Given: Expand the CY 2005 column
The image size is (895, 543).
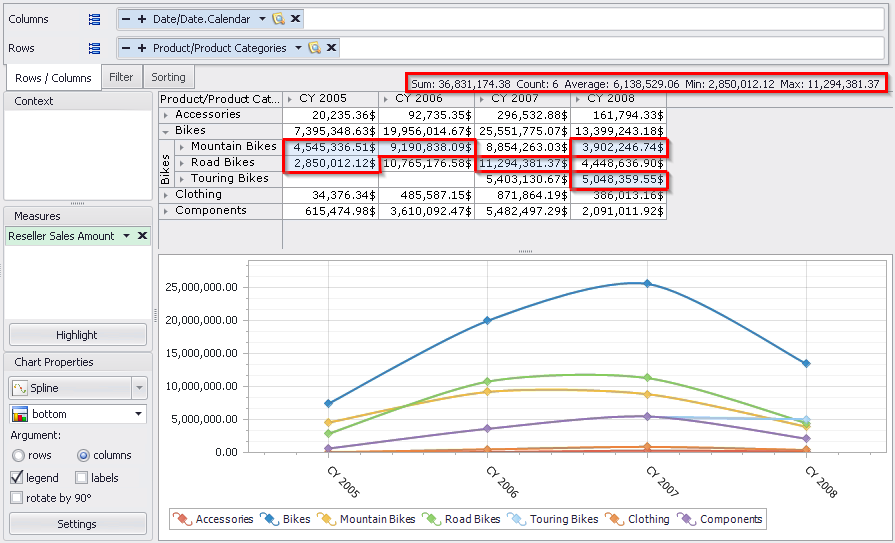Looking at the screenshot, I should 290,99.
